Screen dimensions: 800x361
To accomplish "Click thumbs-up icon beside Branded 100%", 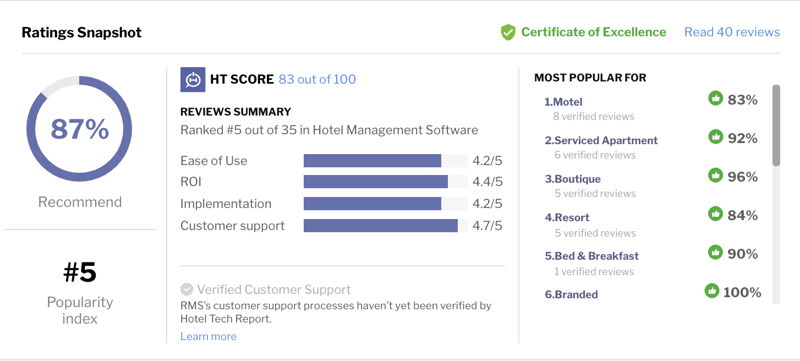I will pos(712,291).
